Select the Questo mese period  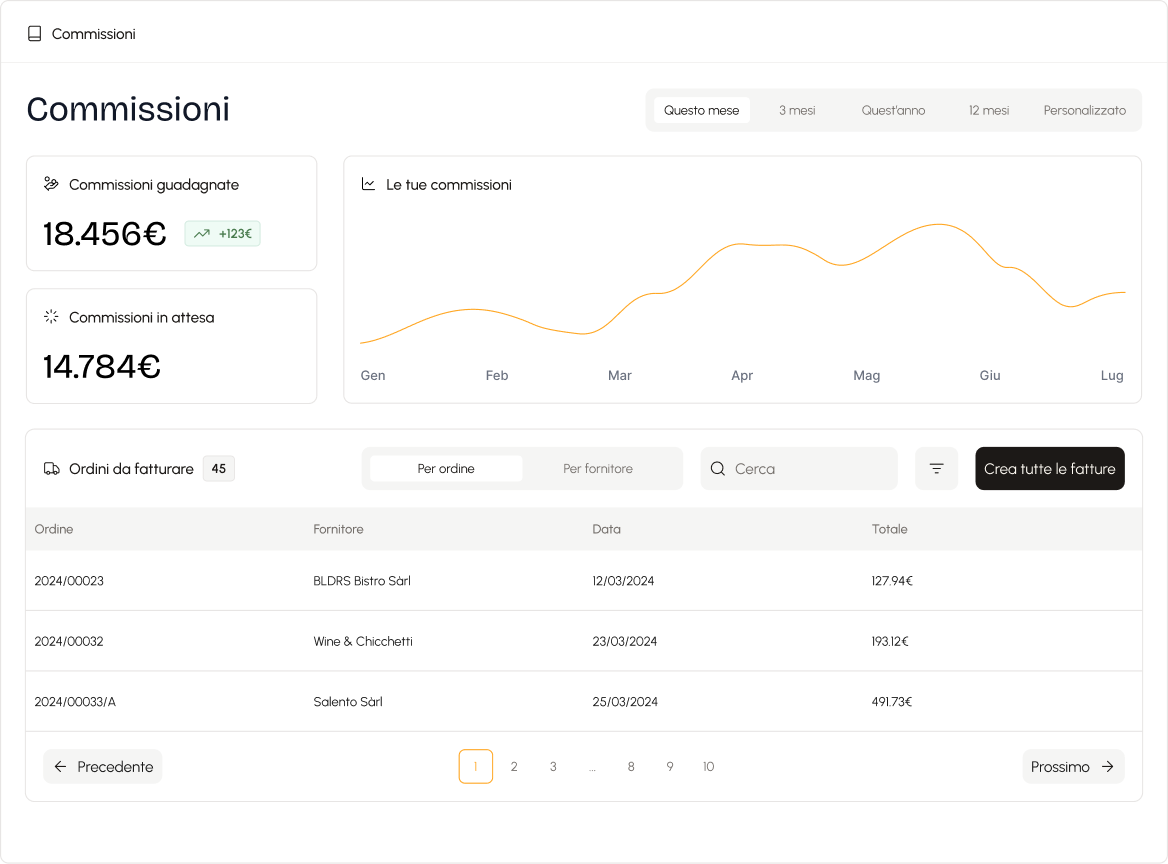pyautogui.click(x=701, y=110)
